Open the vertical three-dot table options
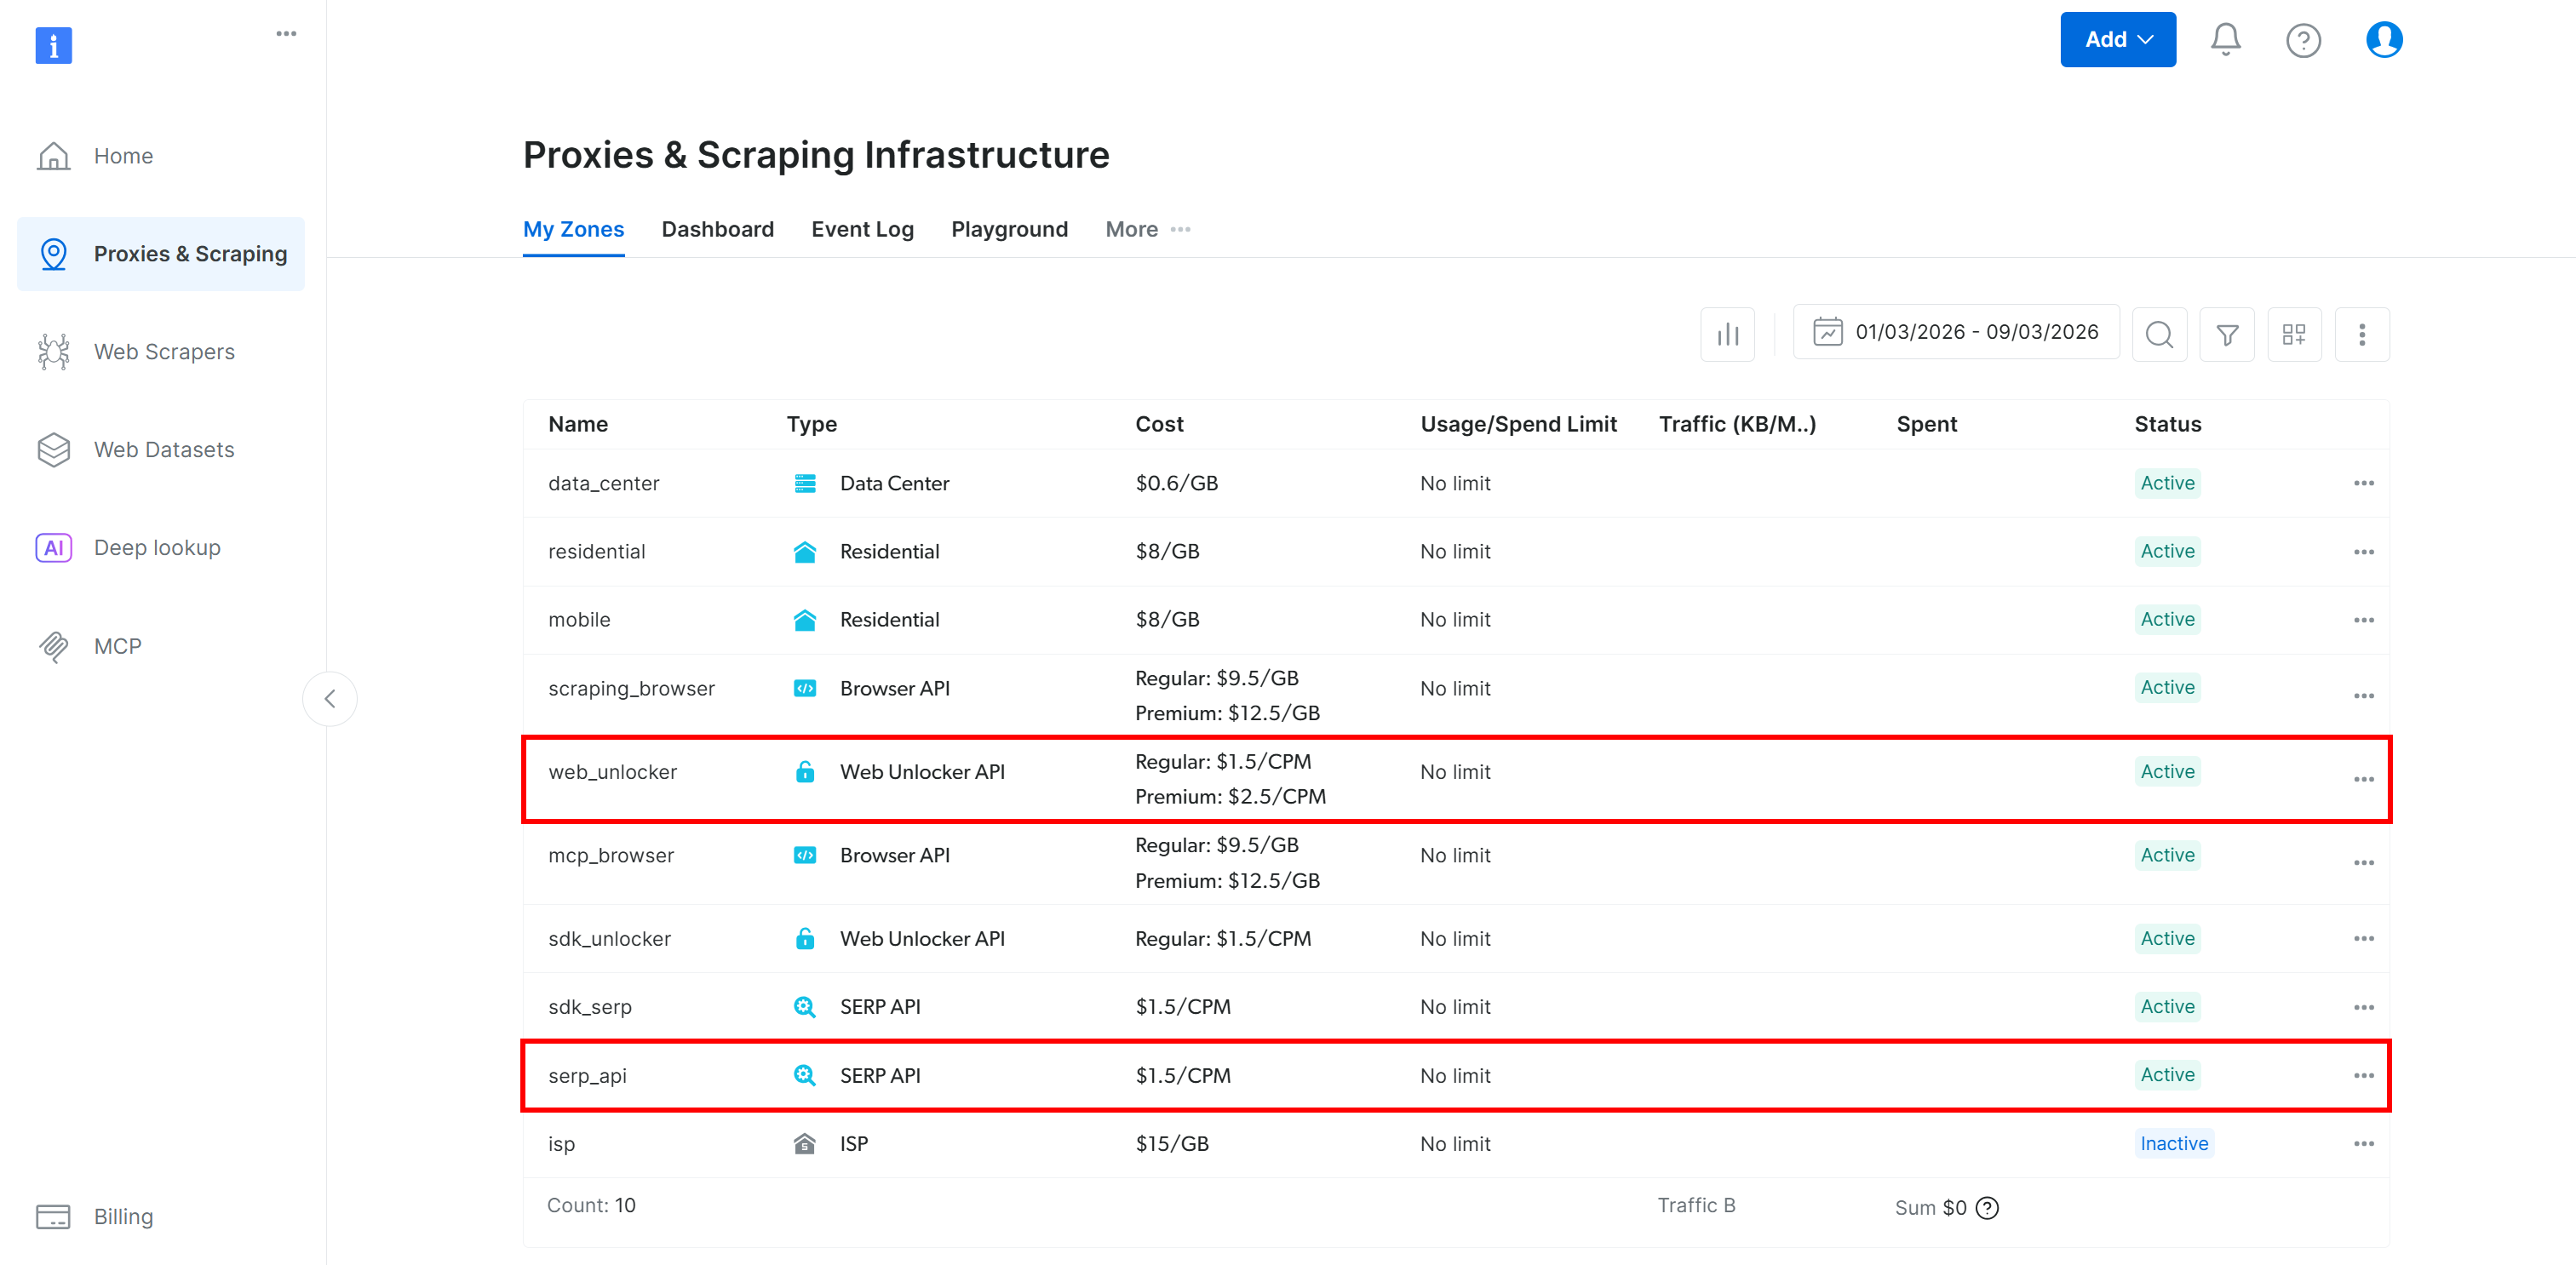 click(2361, 334)
